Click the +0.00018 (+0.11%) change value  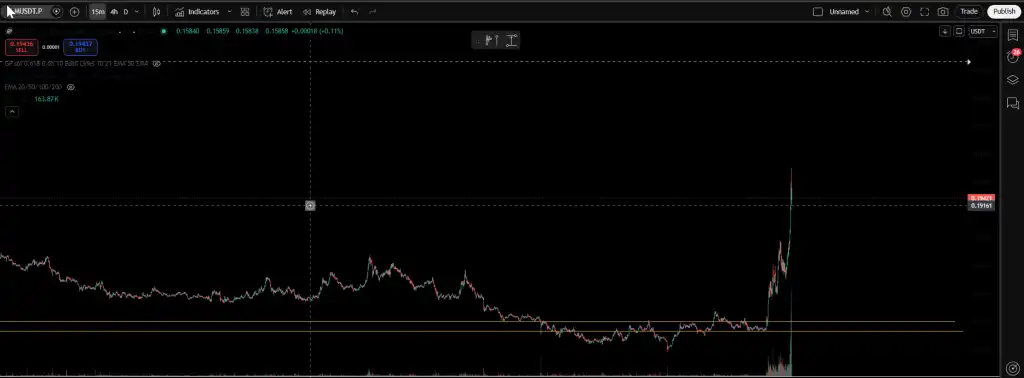(317, 31)
